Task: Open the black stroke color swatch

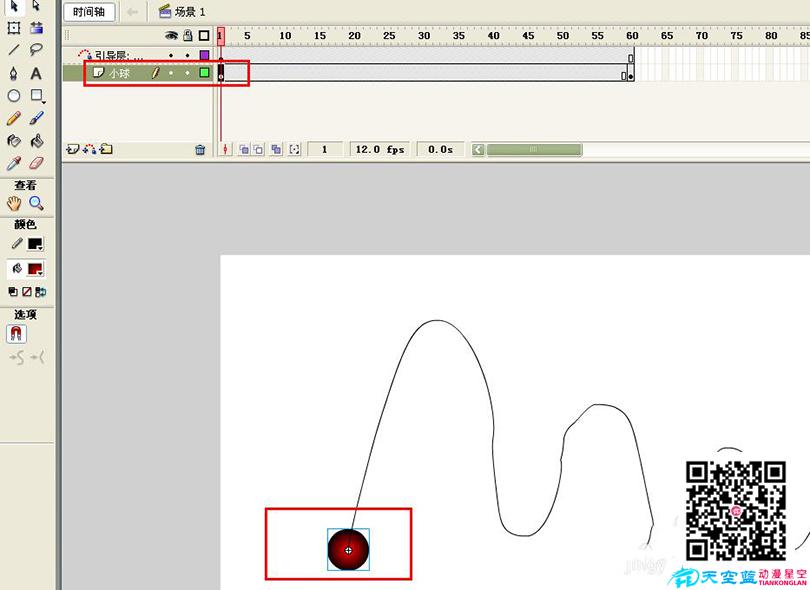Action: (36, 244)
